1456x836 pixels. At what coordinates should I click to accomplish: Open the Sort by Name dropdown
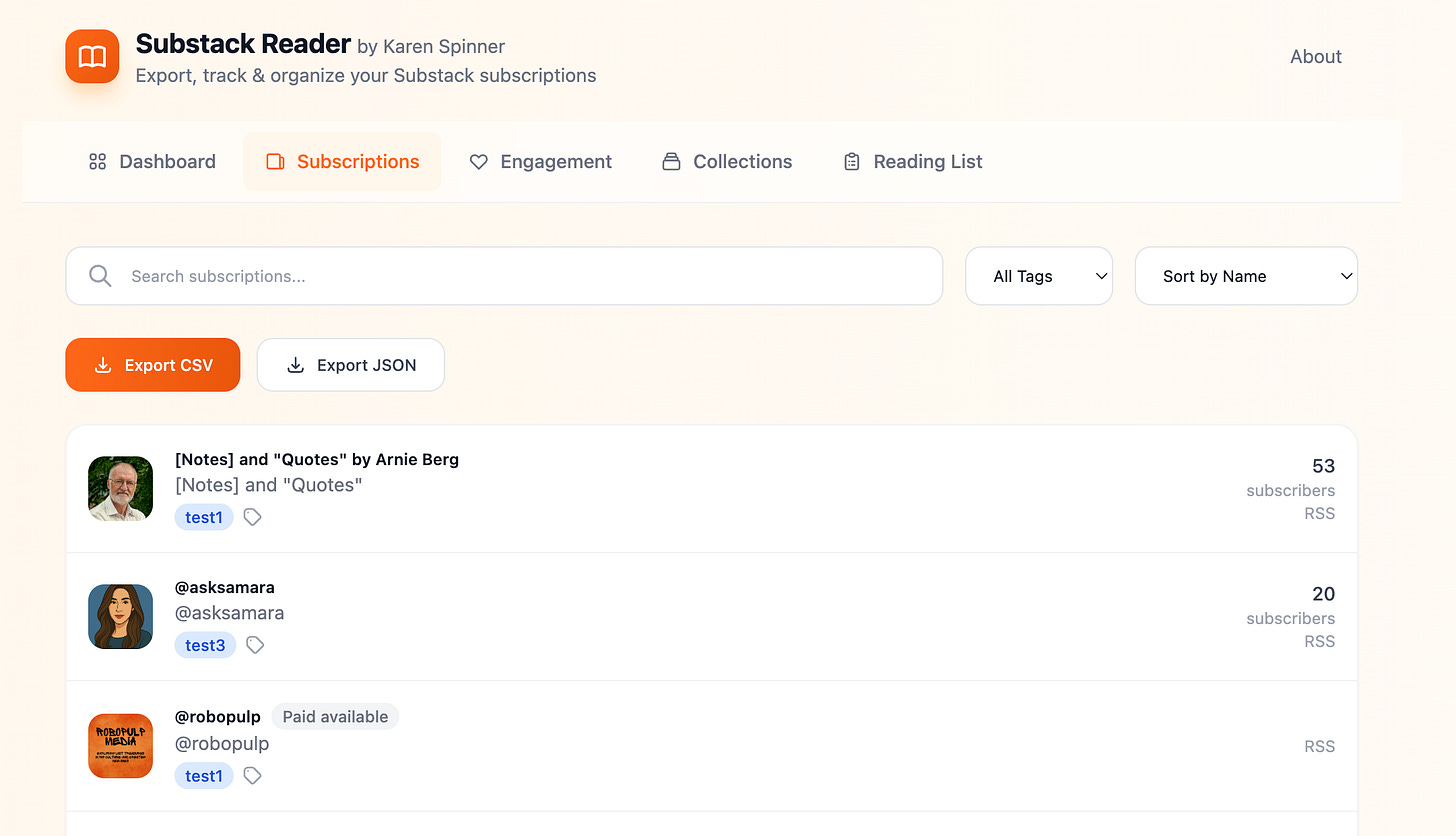pyautogui.click(x=1246, y=276)
